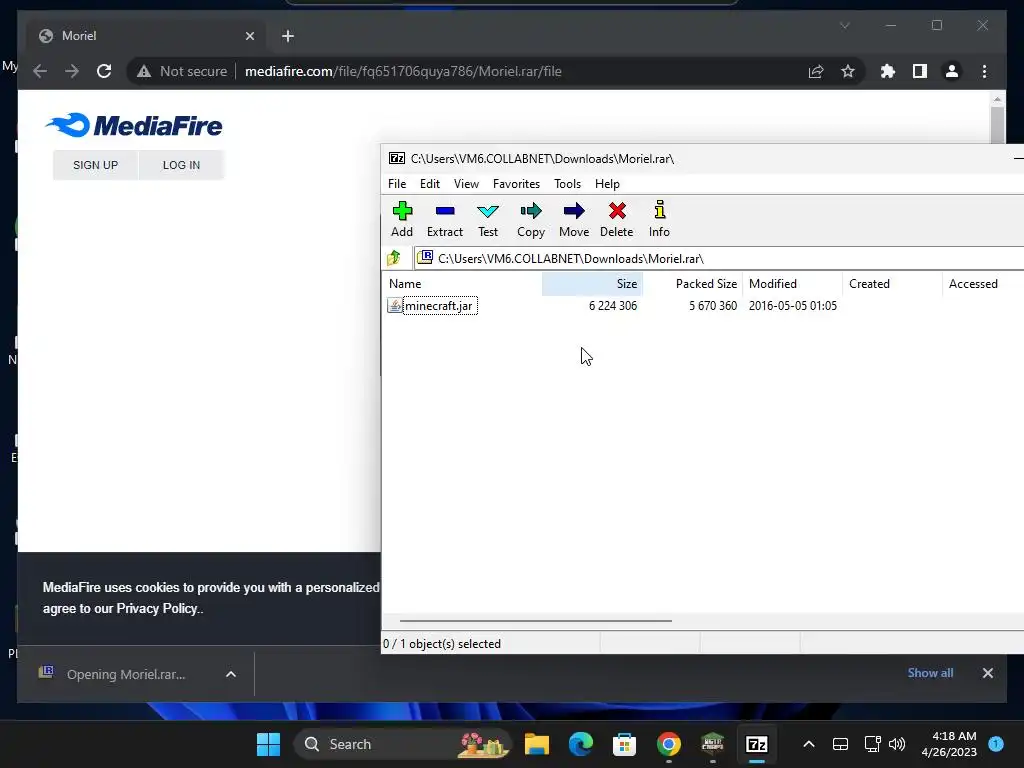The image size is (1024, 768).
Task: Open the Privacy Policy link
Action: pos(157,609)
